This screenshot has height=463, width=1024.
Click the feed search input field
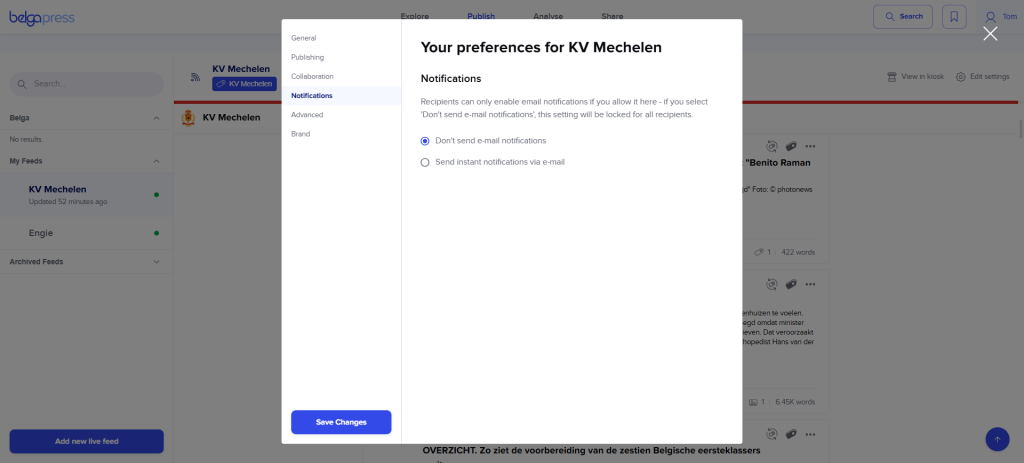click(x=86, y=84)
